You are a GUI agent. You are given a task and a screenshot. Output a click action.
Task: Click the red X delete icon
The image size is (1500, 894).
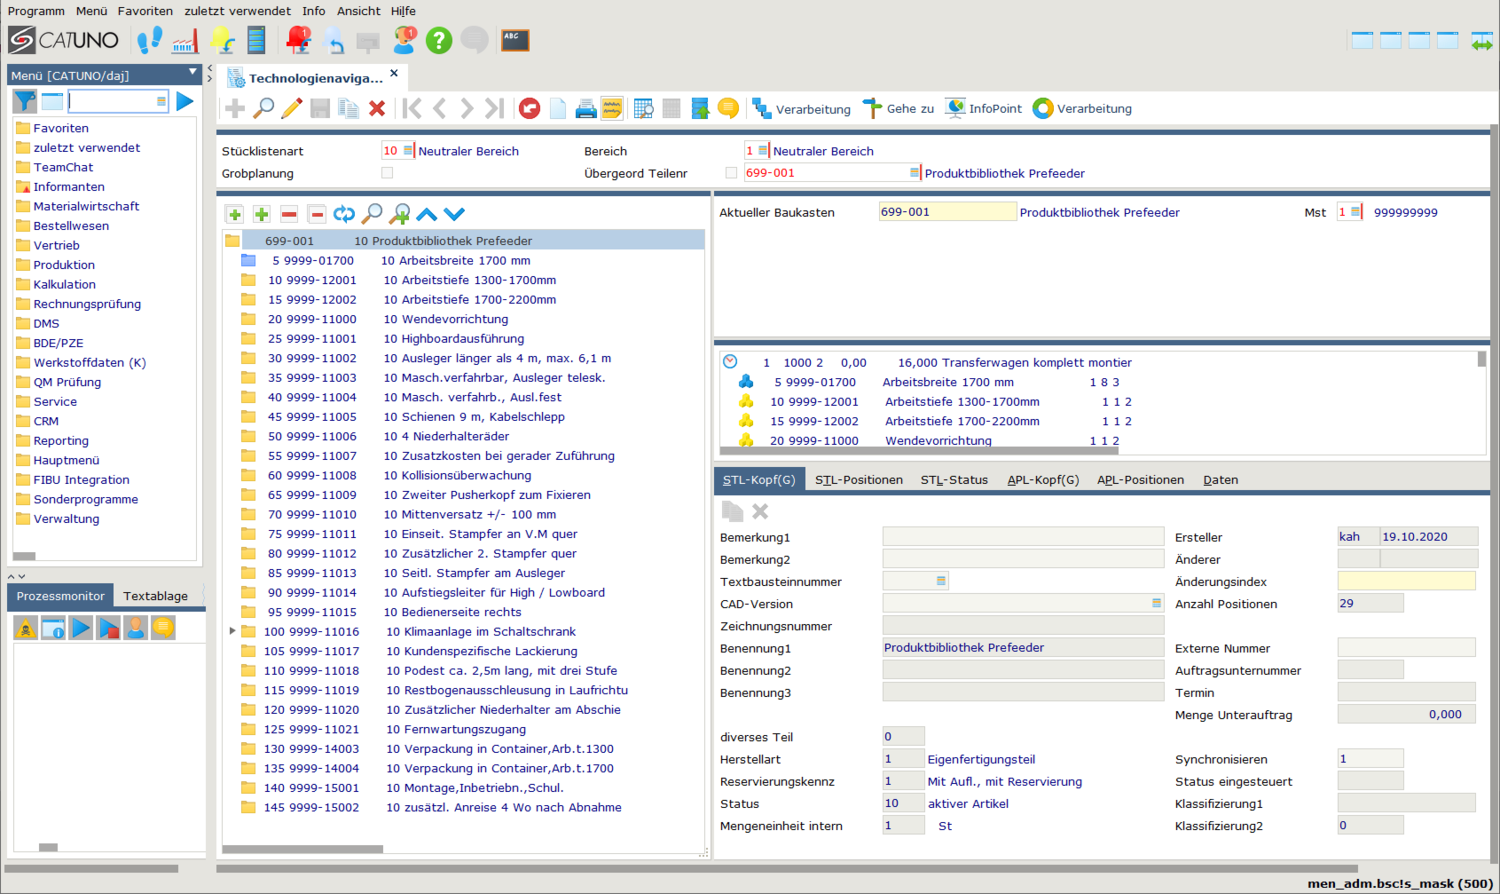tap(377, 109)
